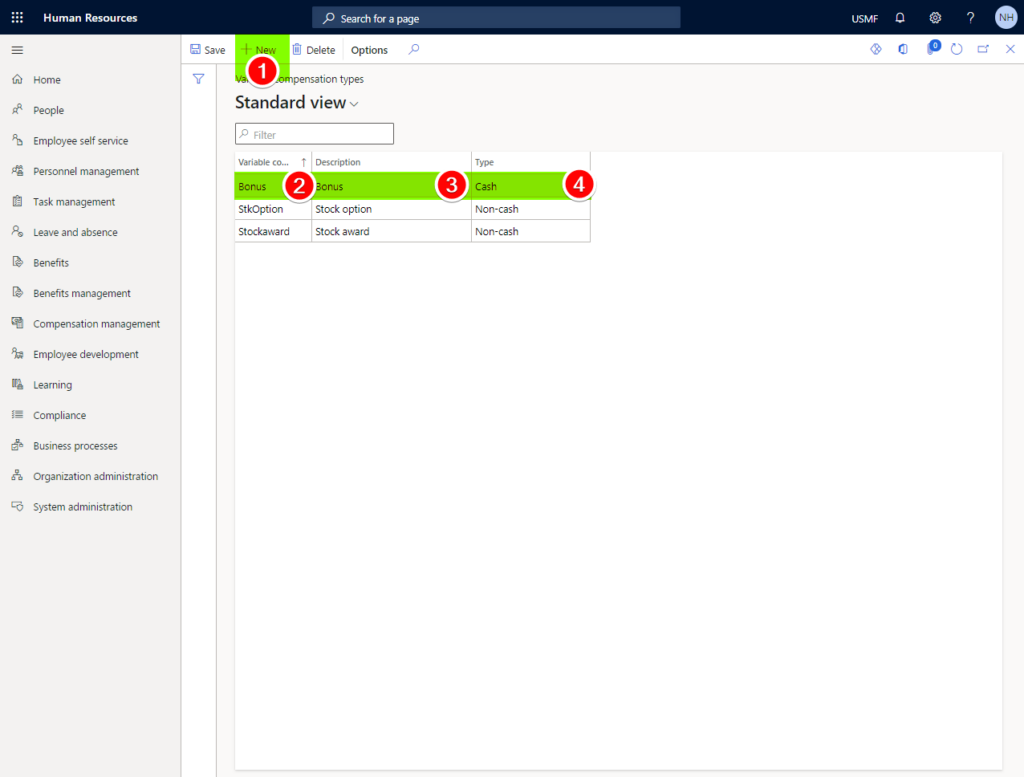
Task: Open the NH user account menu
Action: tap(1006, 18)
